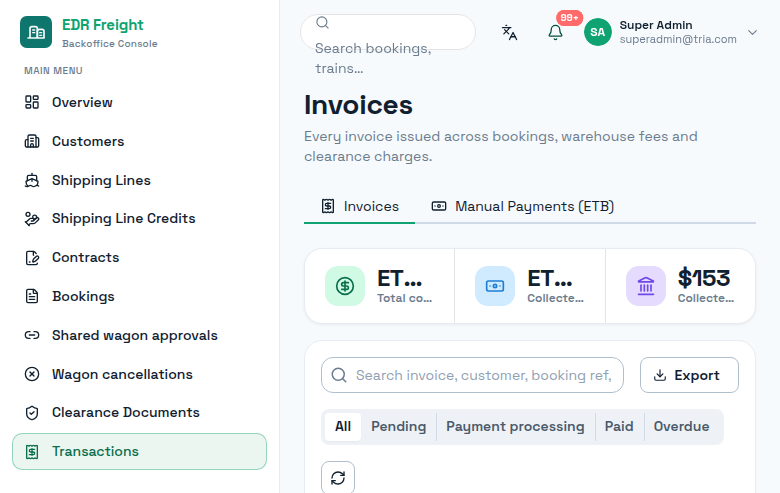The height and width of the screenshot is (493, 780).
Task: Click the Clearance Documents shield icon
Action: pos(32,412)
